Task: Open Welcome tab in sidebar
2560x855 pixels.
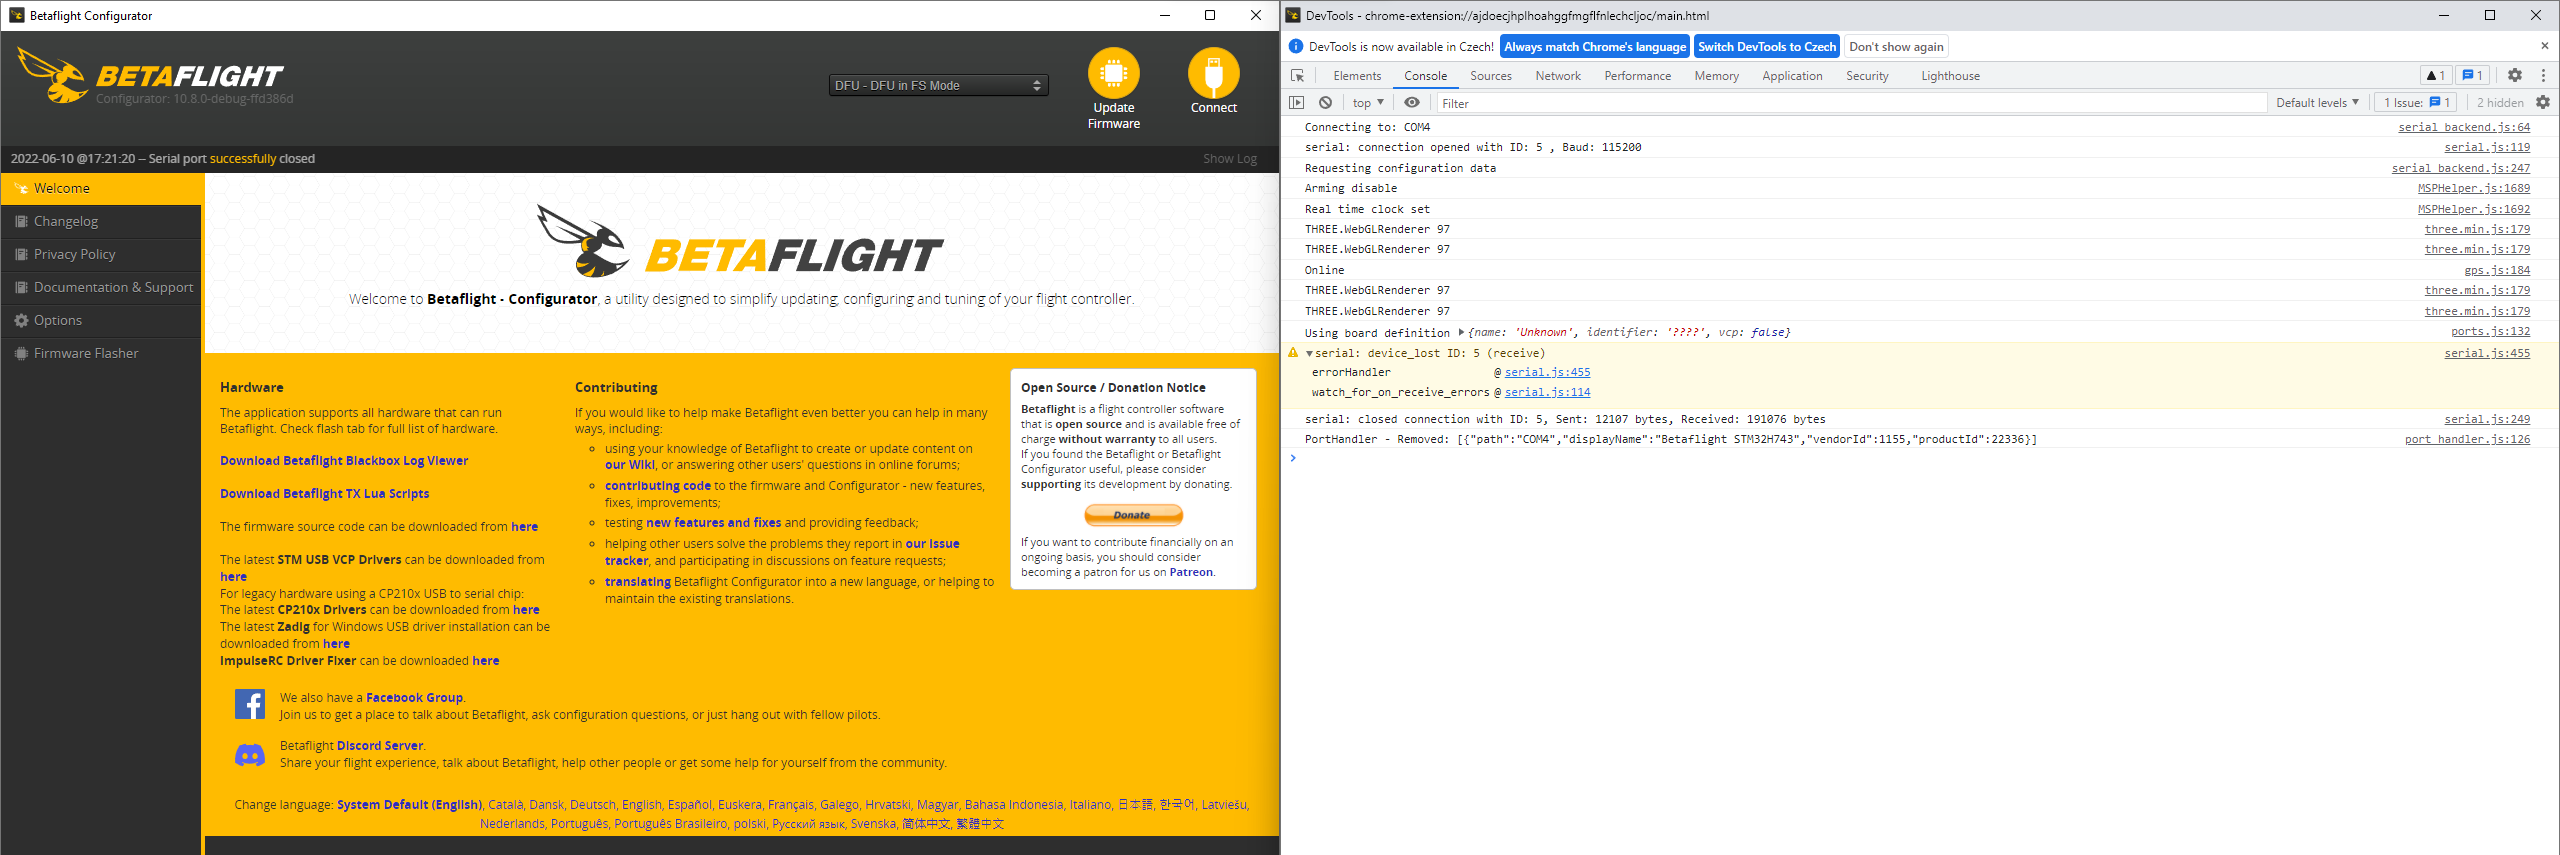Action: [x=101, y=188]
